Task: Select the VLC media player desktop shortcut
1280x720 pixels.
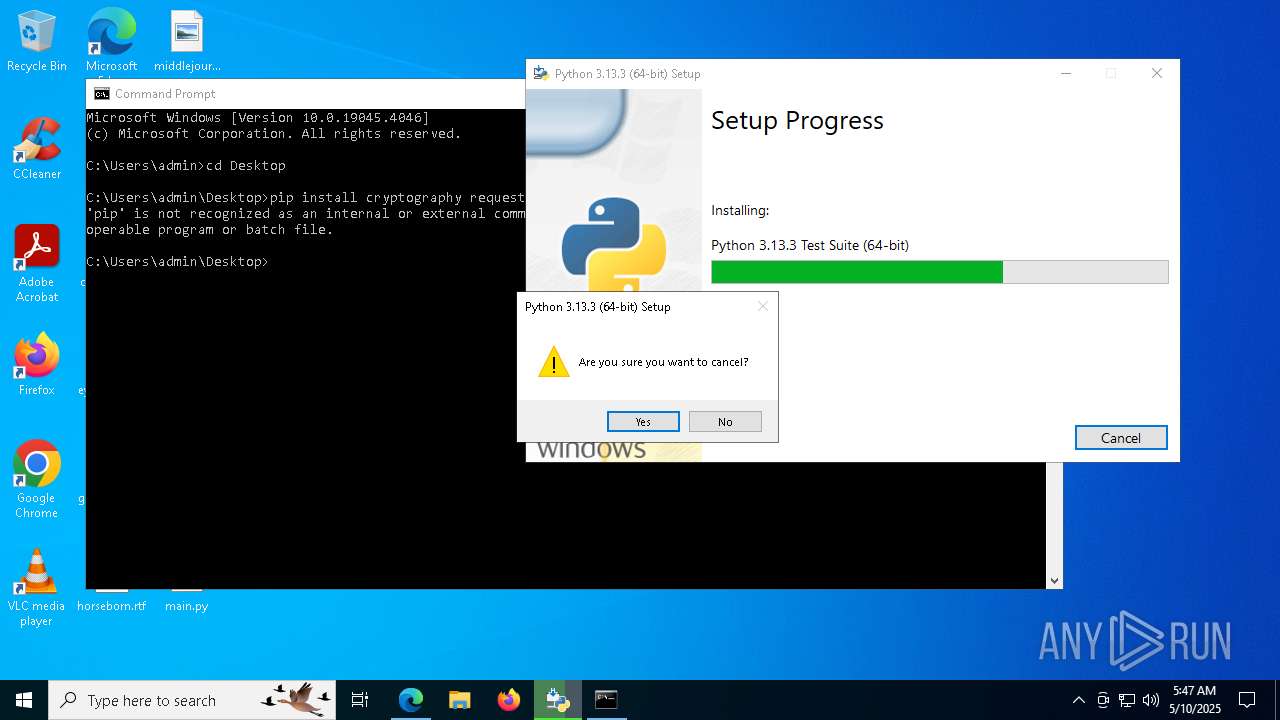Action: 37,588
